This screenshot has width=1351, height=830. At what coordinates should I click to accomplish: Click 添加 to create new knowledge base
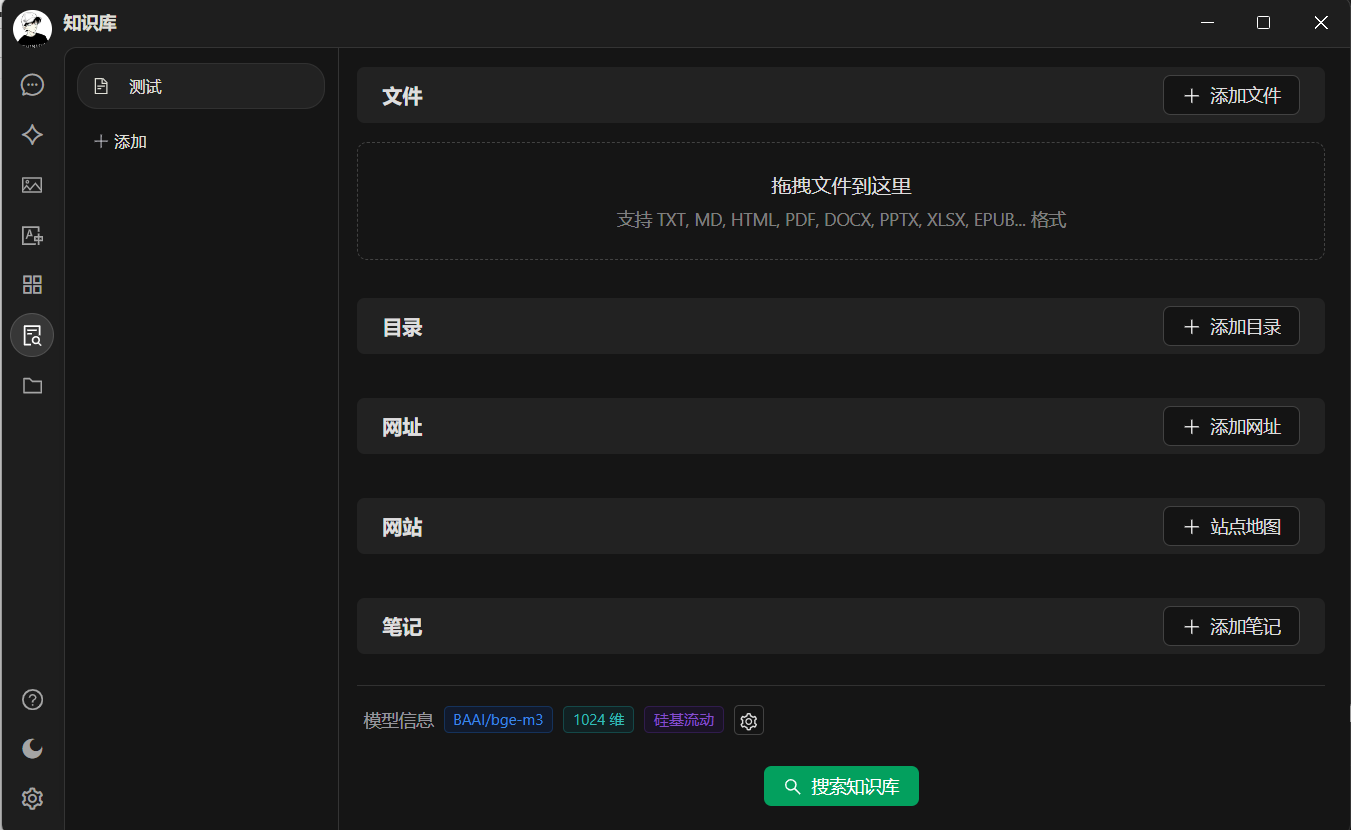121,142
